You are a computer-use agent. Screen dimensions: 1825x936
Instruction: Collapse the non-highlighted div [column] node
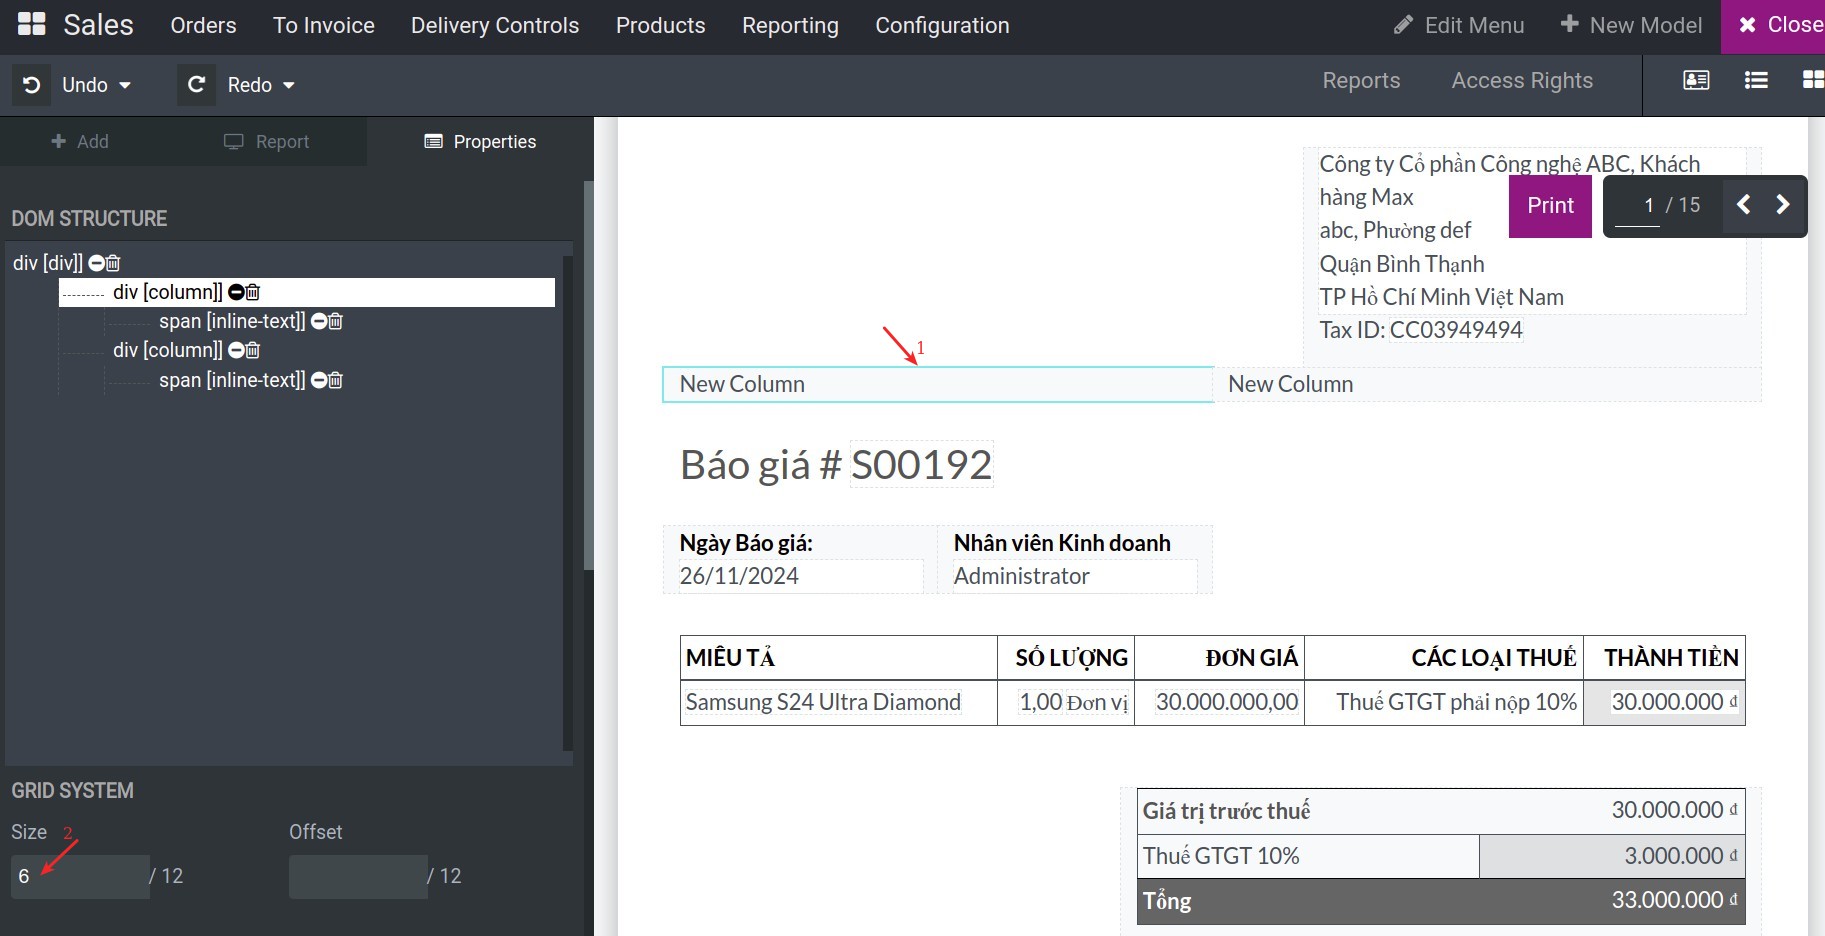pyautogui.click(x=236, y=350)
